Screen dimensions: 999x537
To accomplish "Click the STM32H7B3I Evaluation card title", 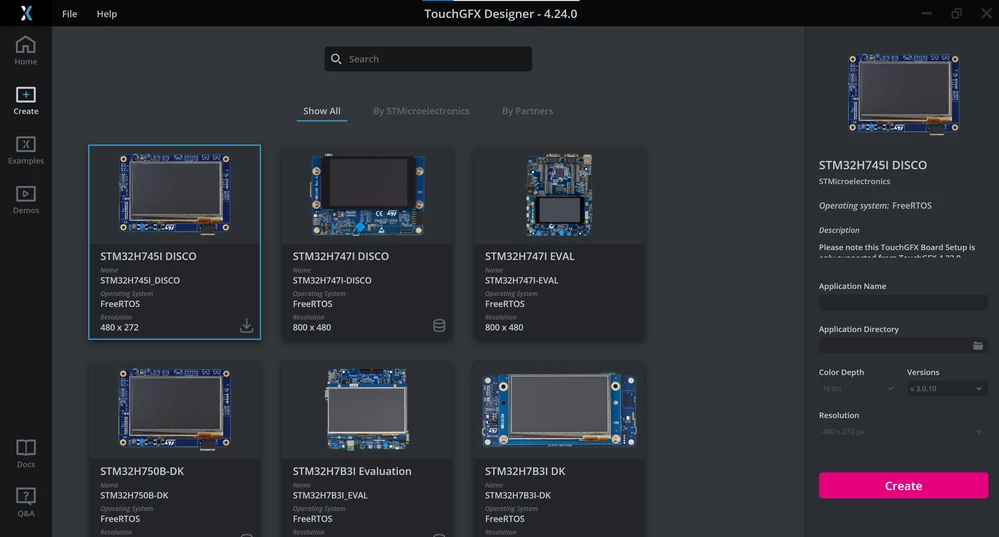I will pos(352,471).
